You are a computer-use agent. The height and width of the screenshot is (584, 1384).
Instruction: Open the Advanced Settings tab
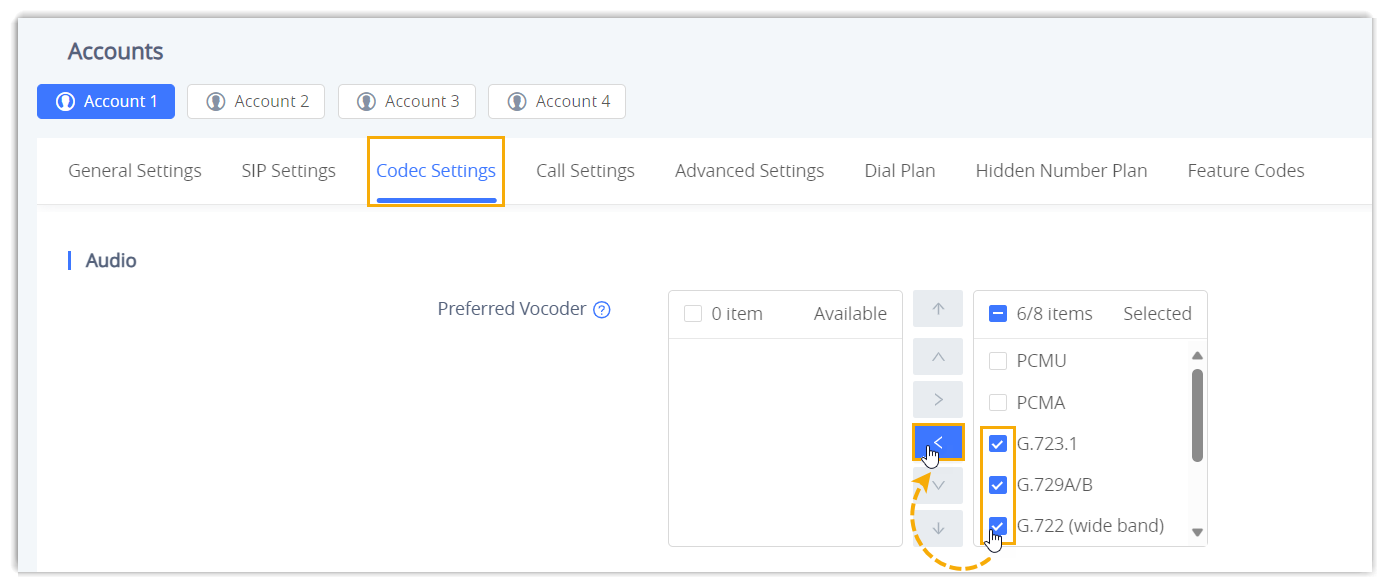click(x=749, y=171)
